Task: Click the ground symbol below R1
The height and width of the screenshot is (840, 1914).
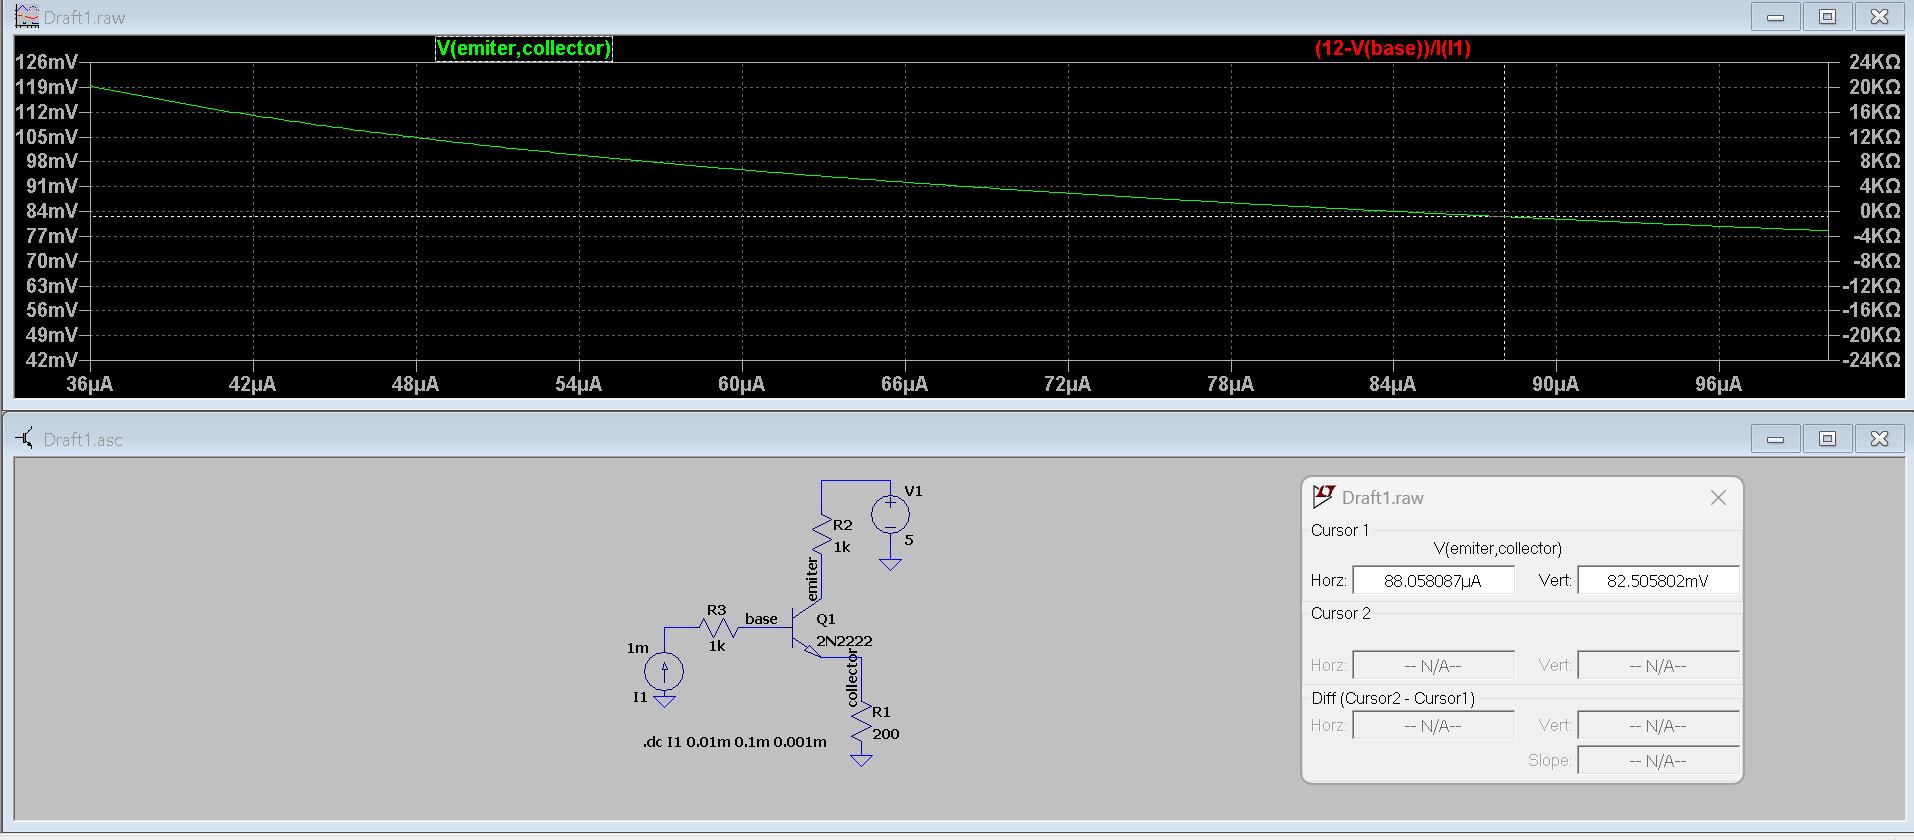Action: pyautogui.click(x=861, y=760)
